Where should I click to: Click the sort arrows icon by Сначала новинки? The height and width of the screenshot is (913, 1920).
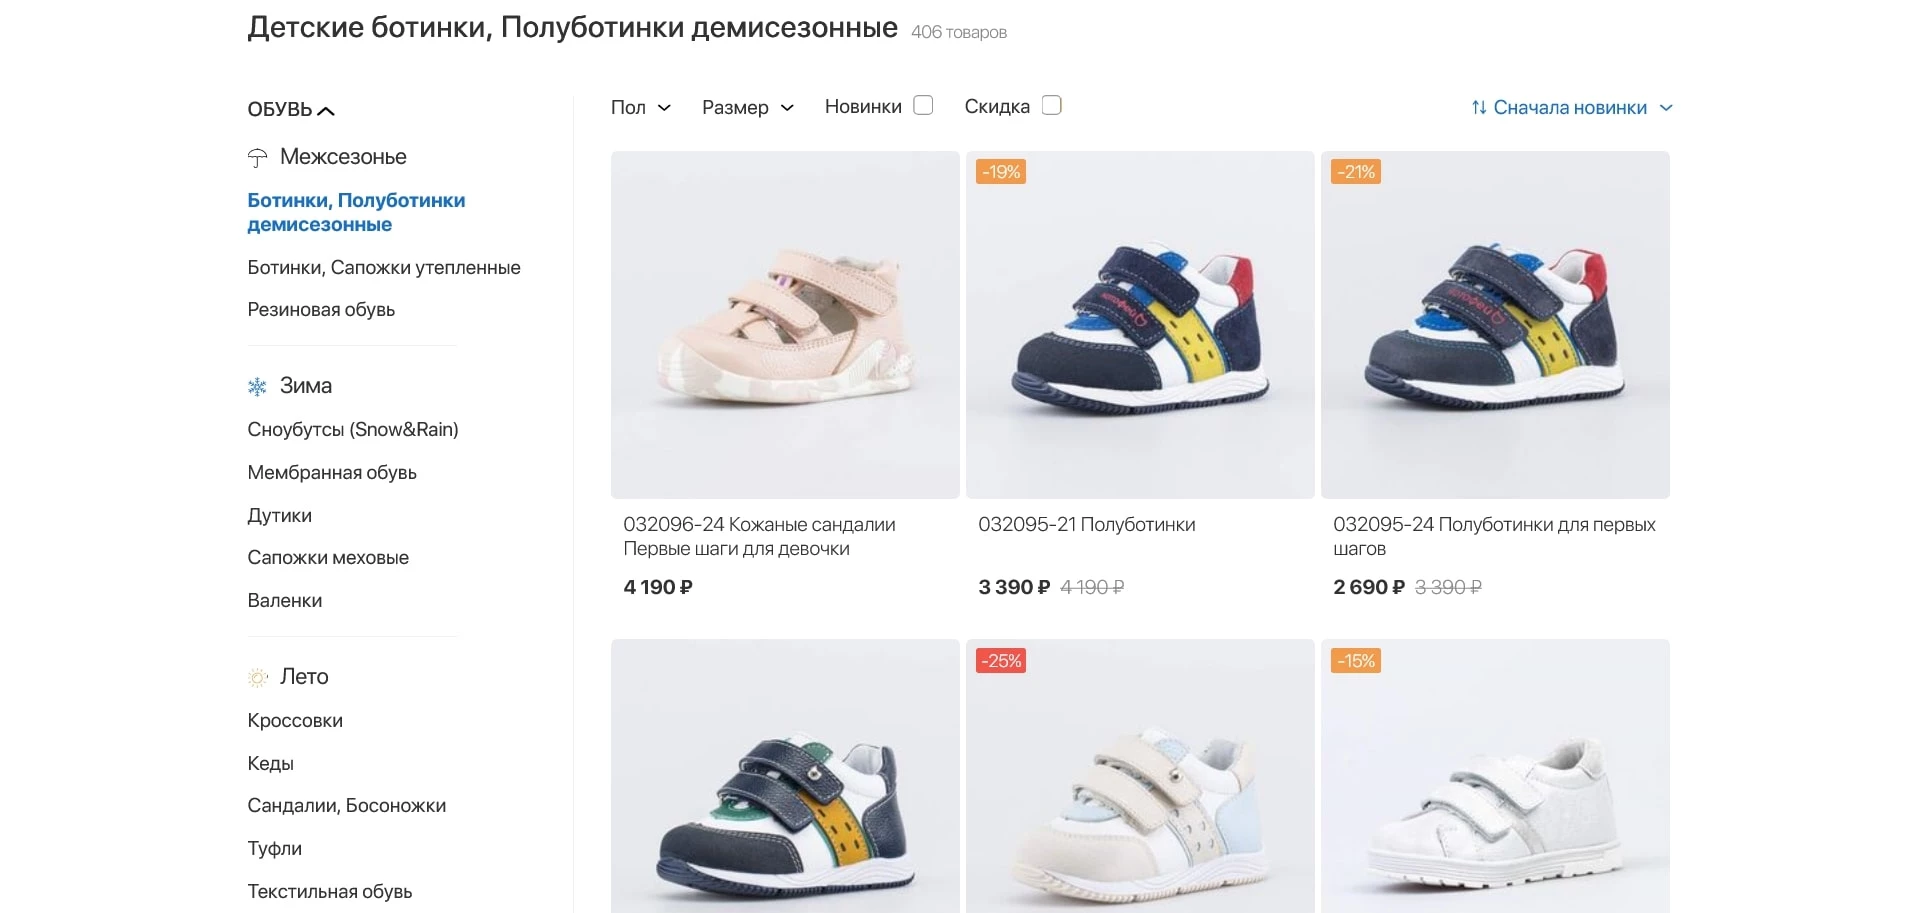tap(1478, 108)
